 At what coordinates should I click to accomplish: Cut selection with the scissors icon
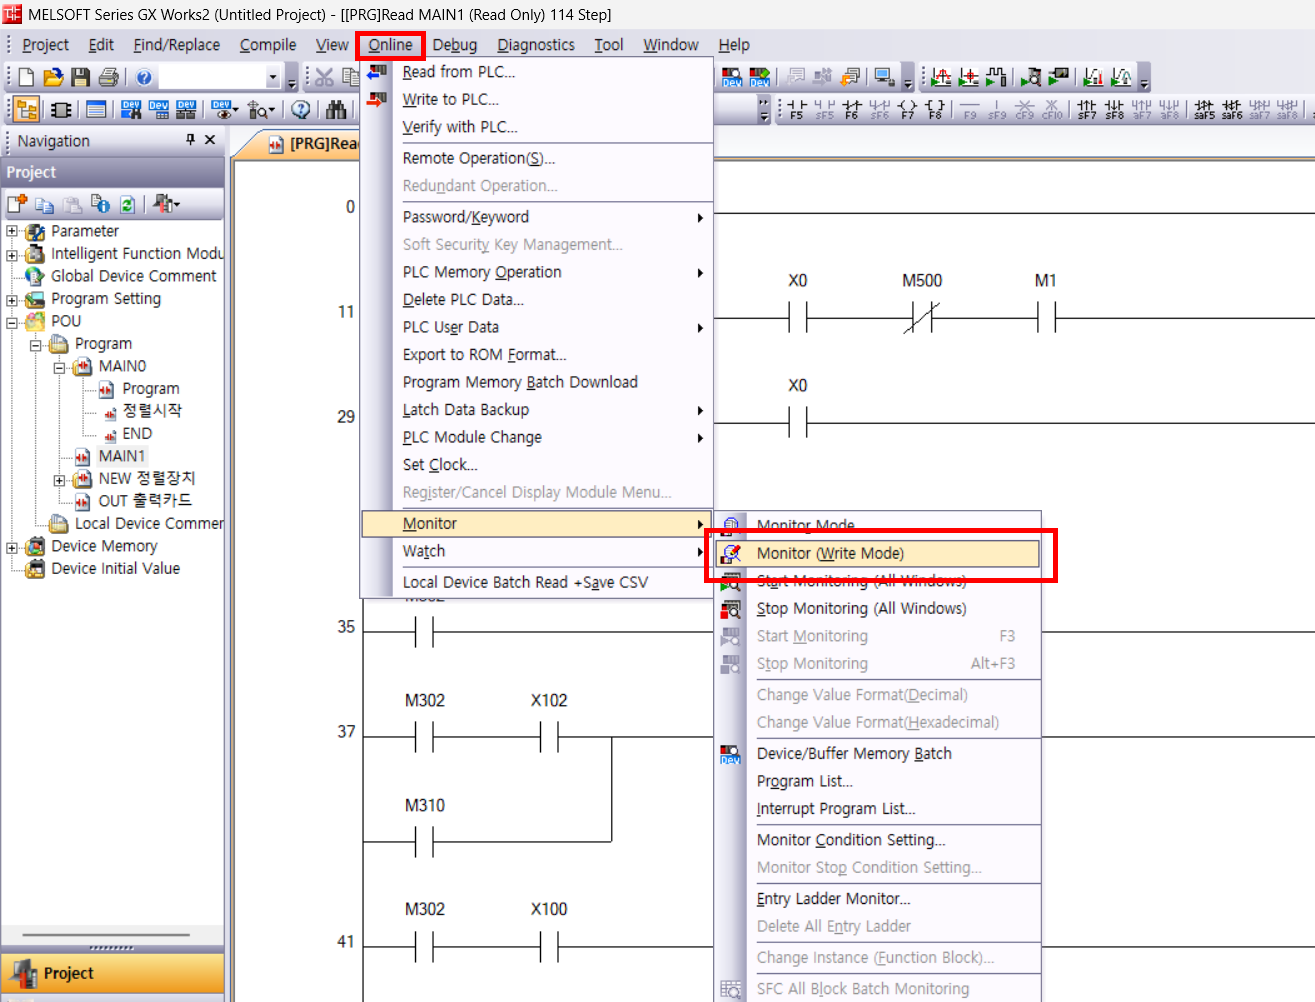324,77
